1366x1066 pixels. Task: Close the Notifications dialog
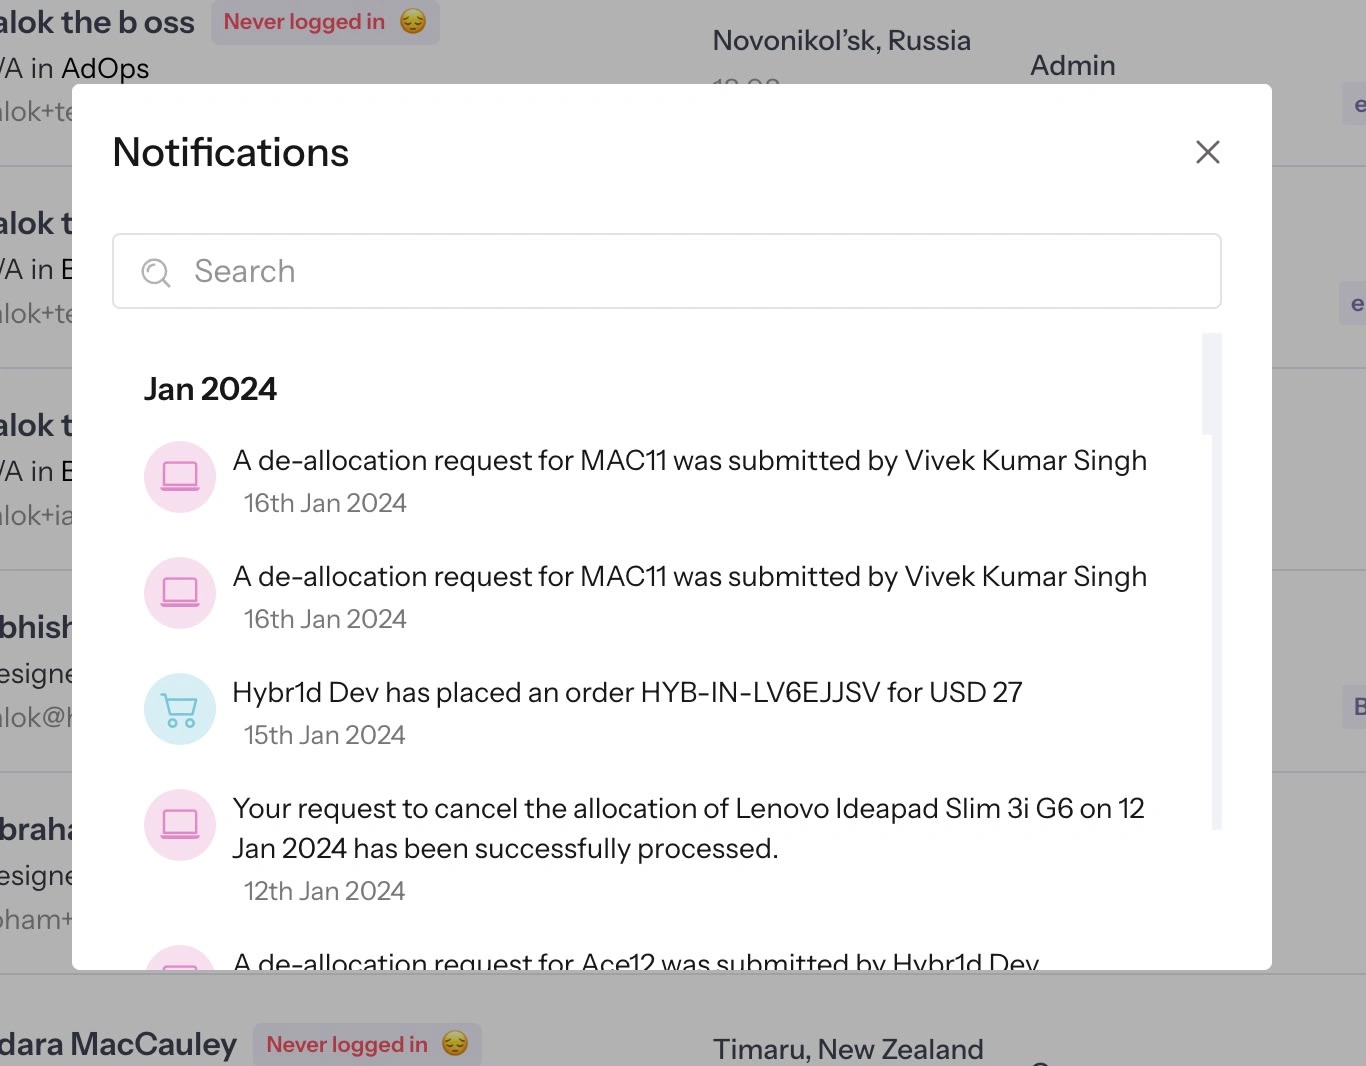click(1208, 152)
